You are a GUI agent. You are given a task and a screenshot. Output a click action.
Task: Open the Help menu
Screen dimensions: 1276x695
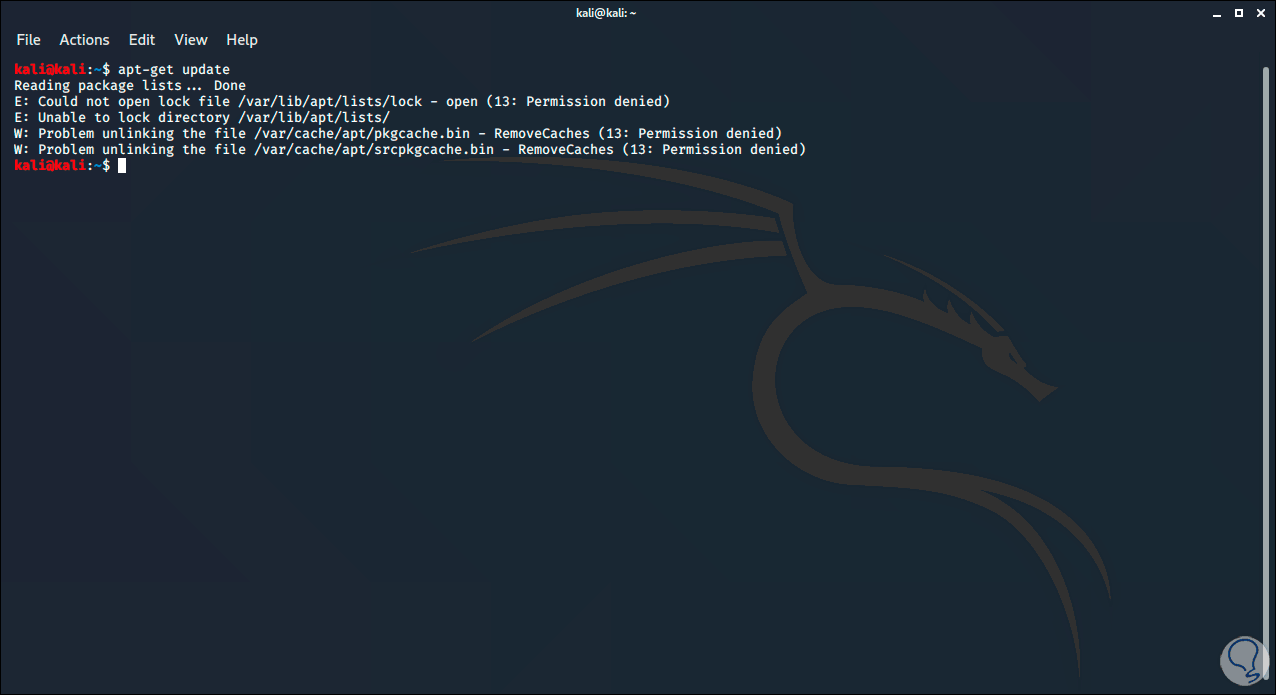click(x=242, y=40)
